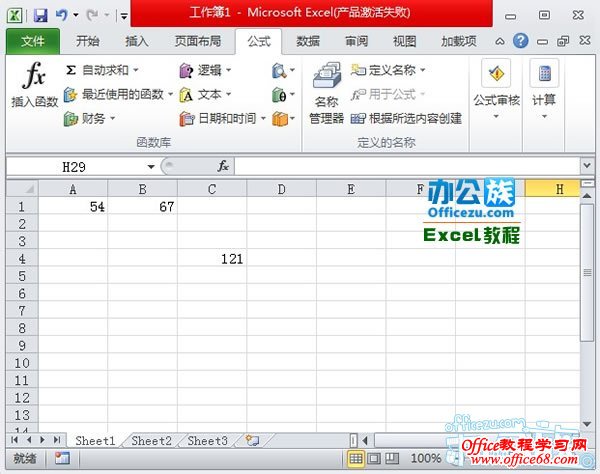This screenshot has width=600, height=474.
Task: Click macro record icon in status bar
Action: [x=62, y=458]
